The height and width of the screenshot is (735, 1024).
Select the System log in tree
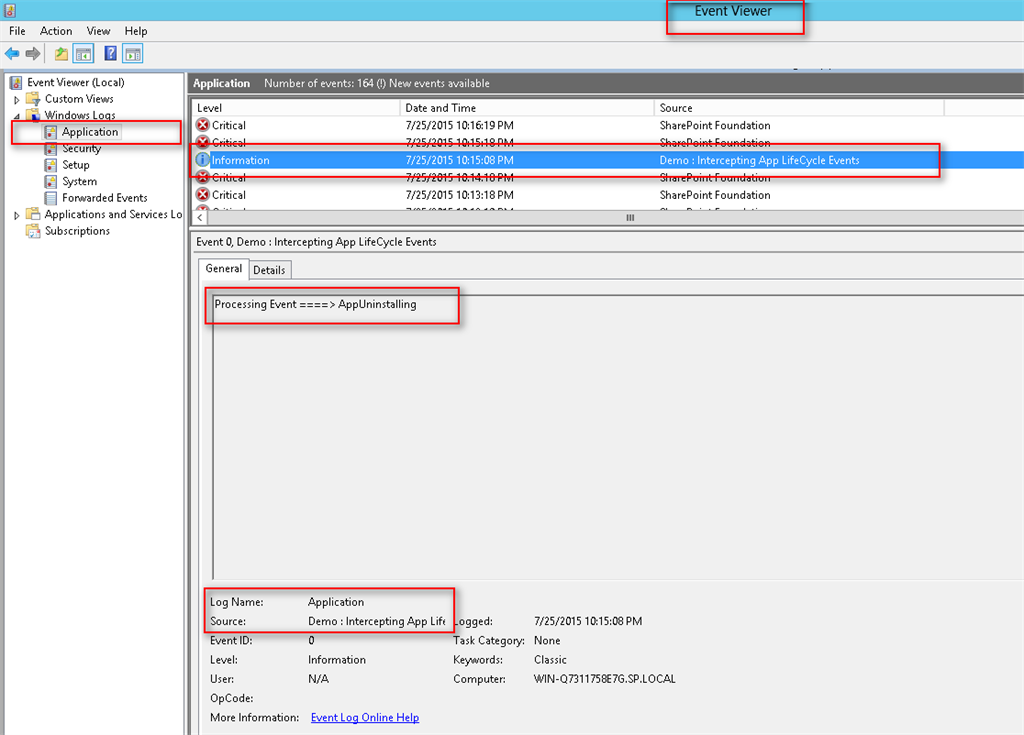[80, 181]
